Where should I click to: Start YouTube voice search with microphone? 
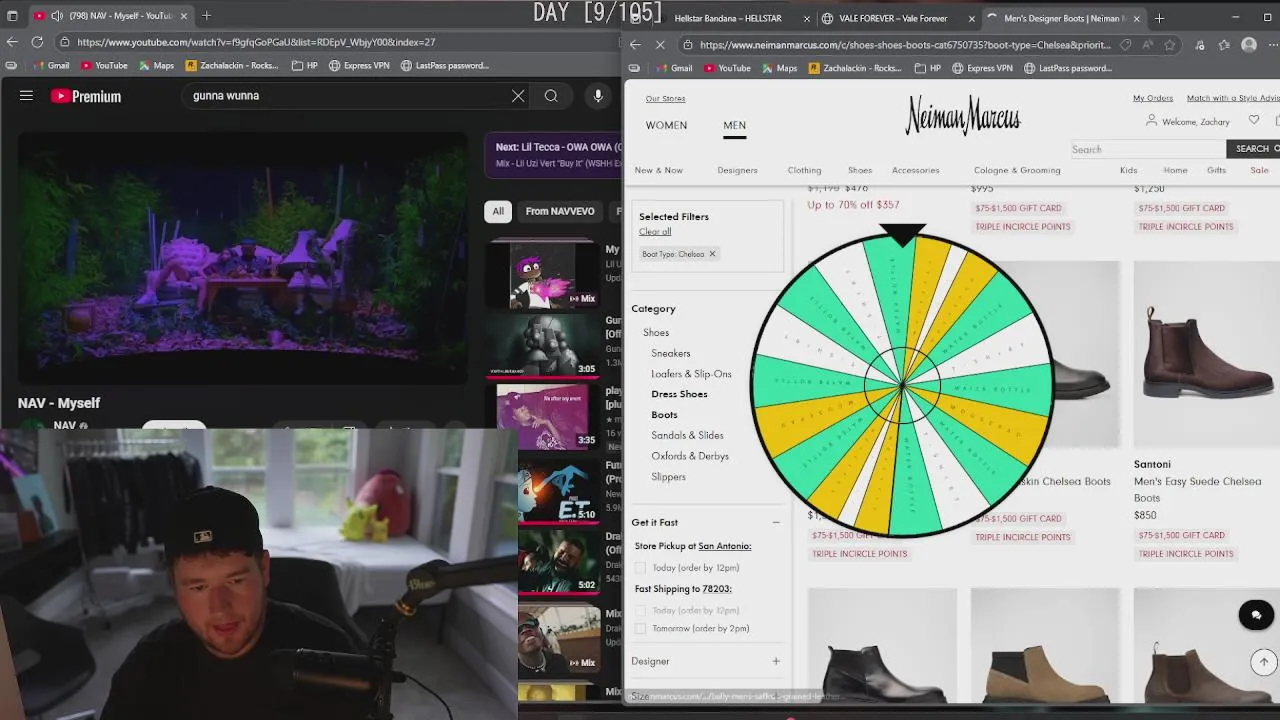coord(598,96)
